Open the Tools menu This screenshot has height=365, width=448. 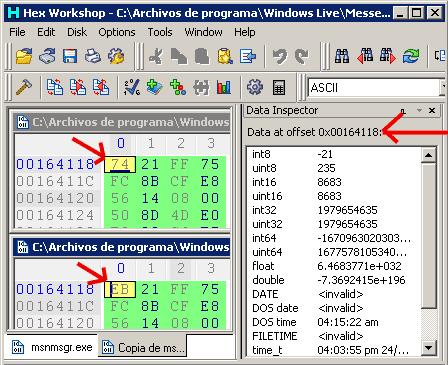point(160,32)
